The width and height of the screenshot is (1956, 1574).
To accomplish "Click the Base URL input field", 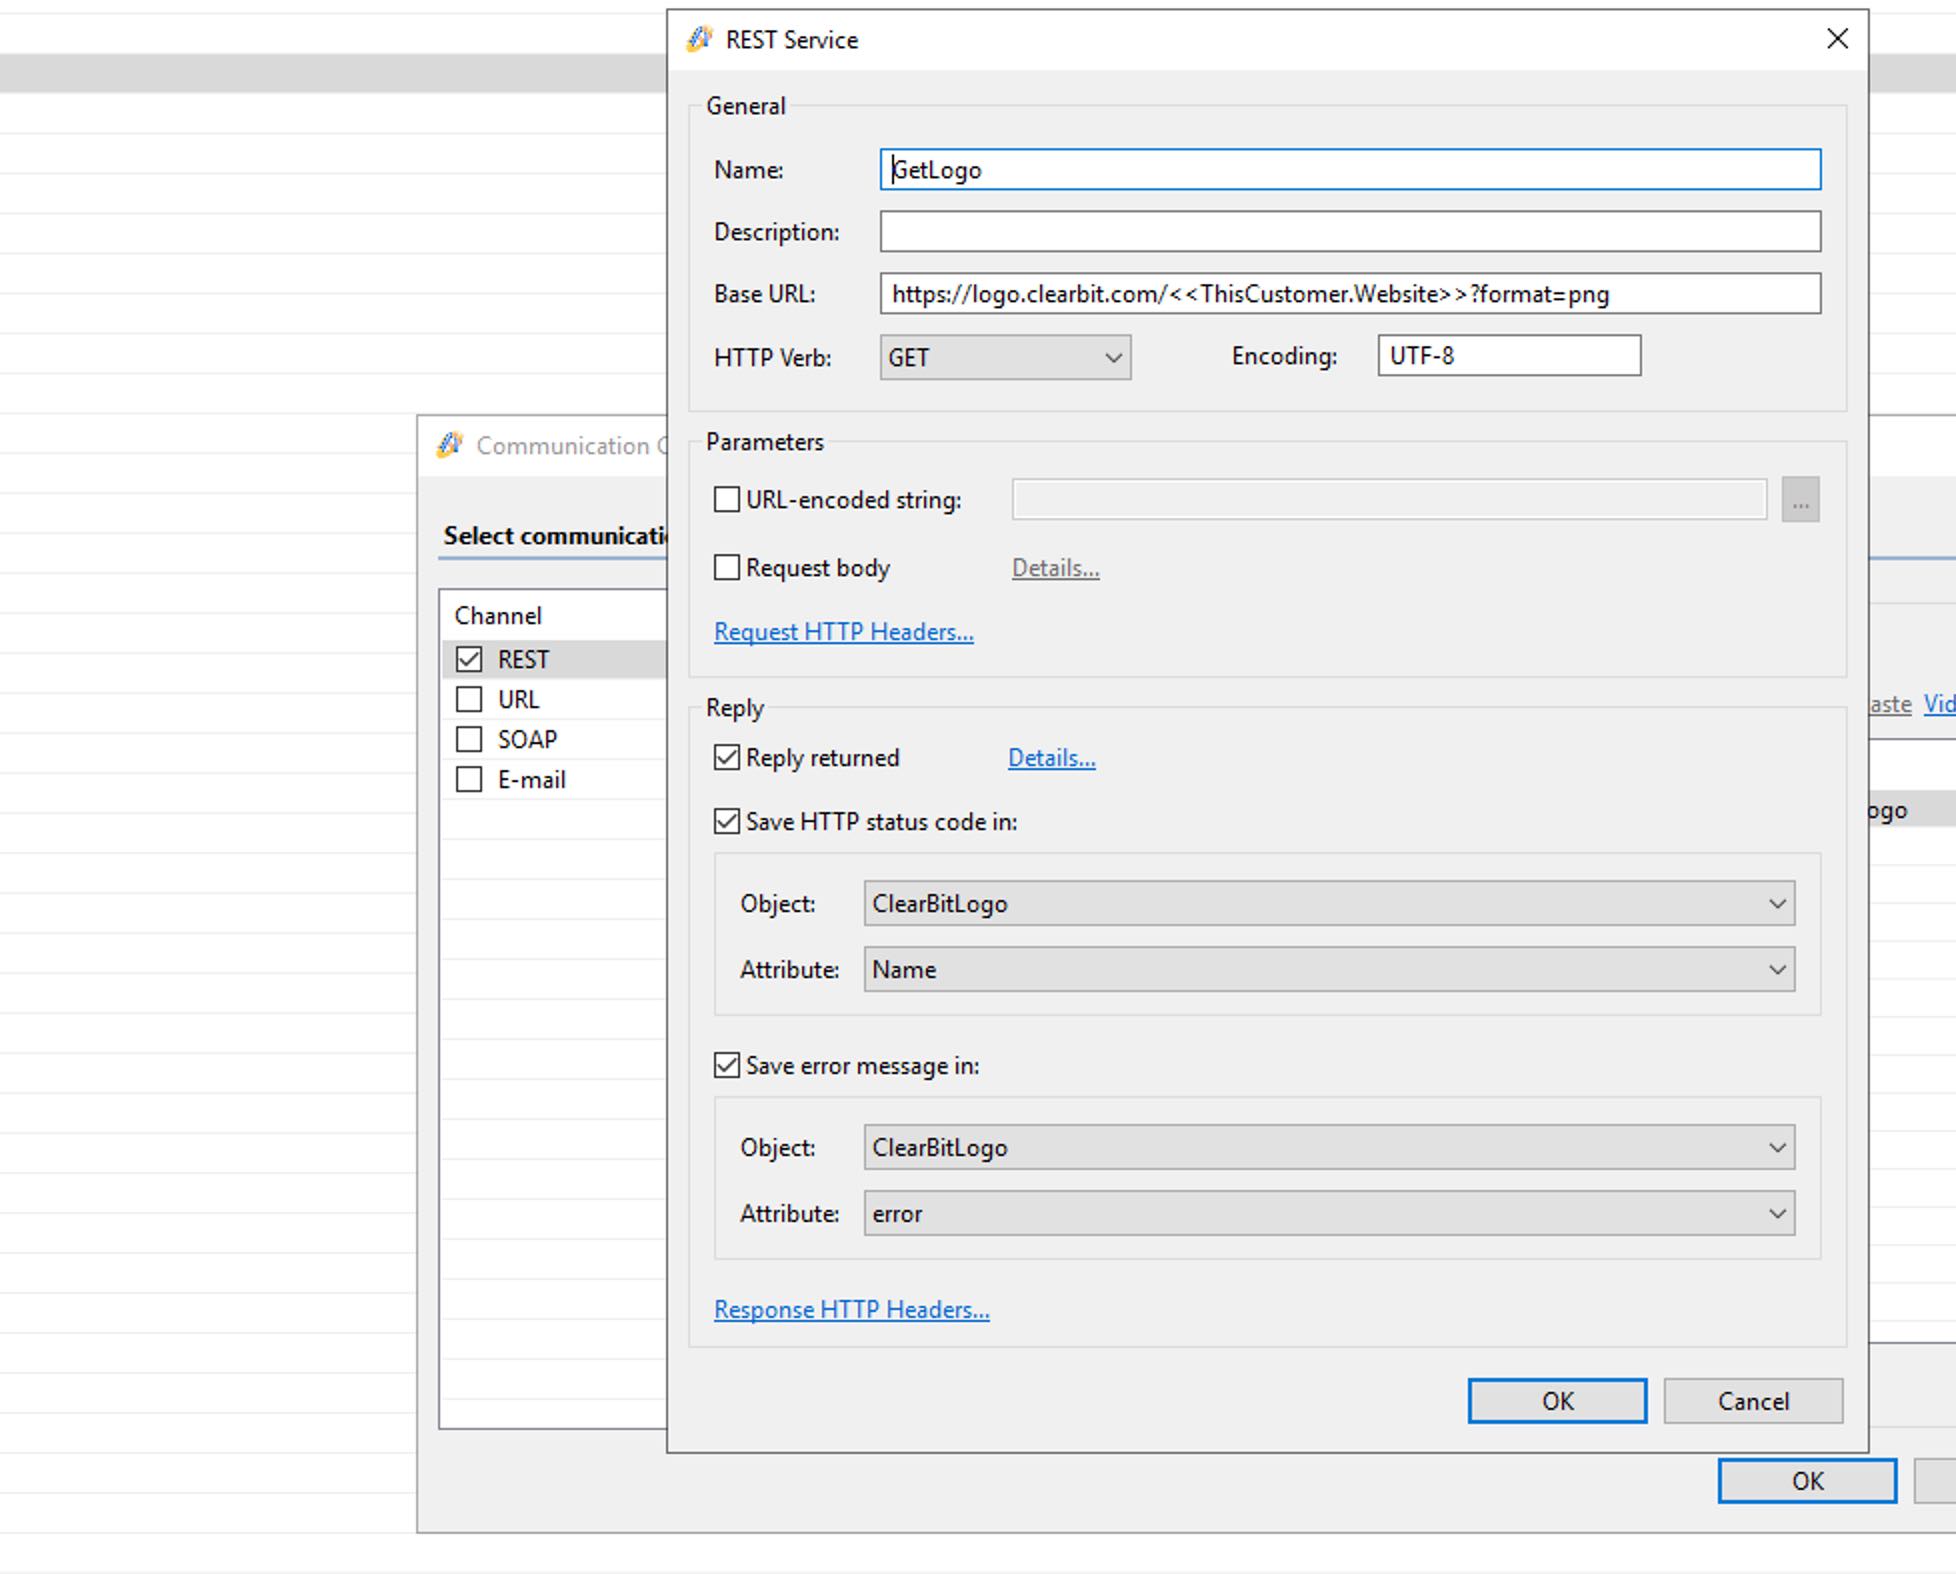I will point(1350,293).
